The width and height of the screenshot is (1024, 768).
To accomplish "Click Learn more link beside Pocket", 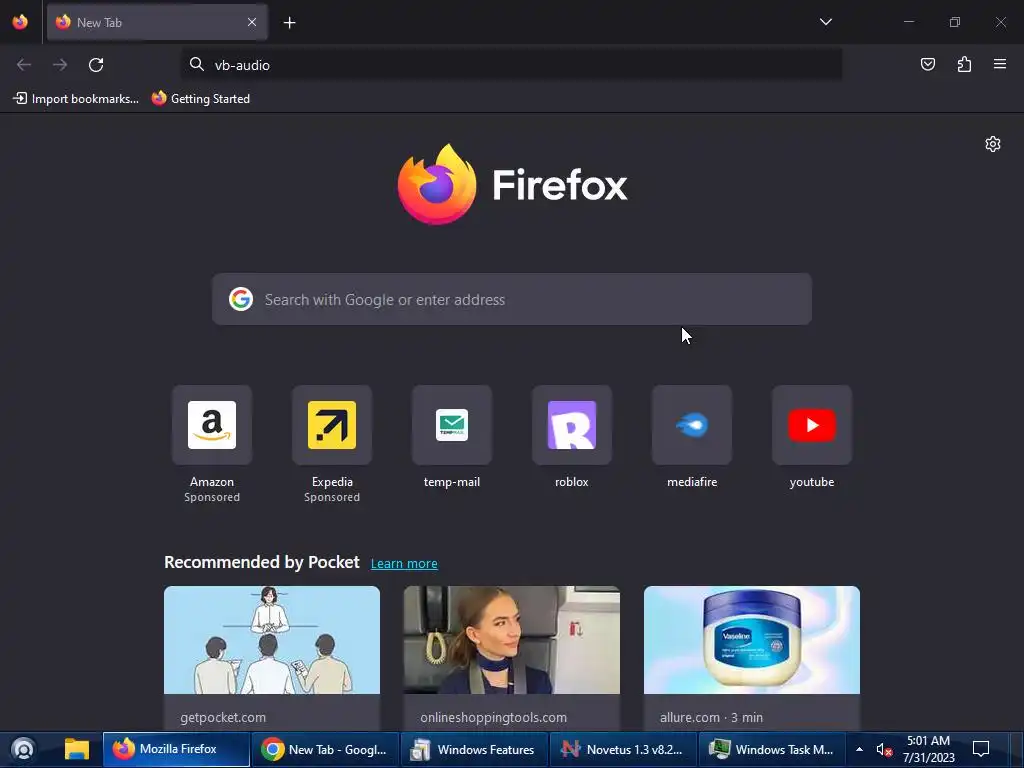I will (x=404, y=564).
